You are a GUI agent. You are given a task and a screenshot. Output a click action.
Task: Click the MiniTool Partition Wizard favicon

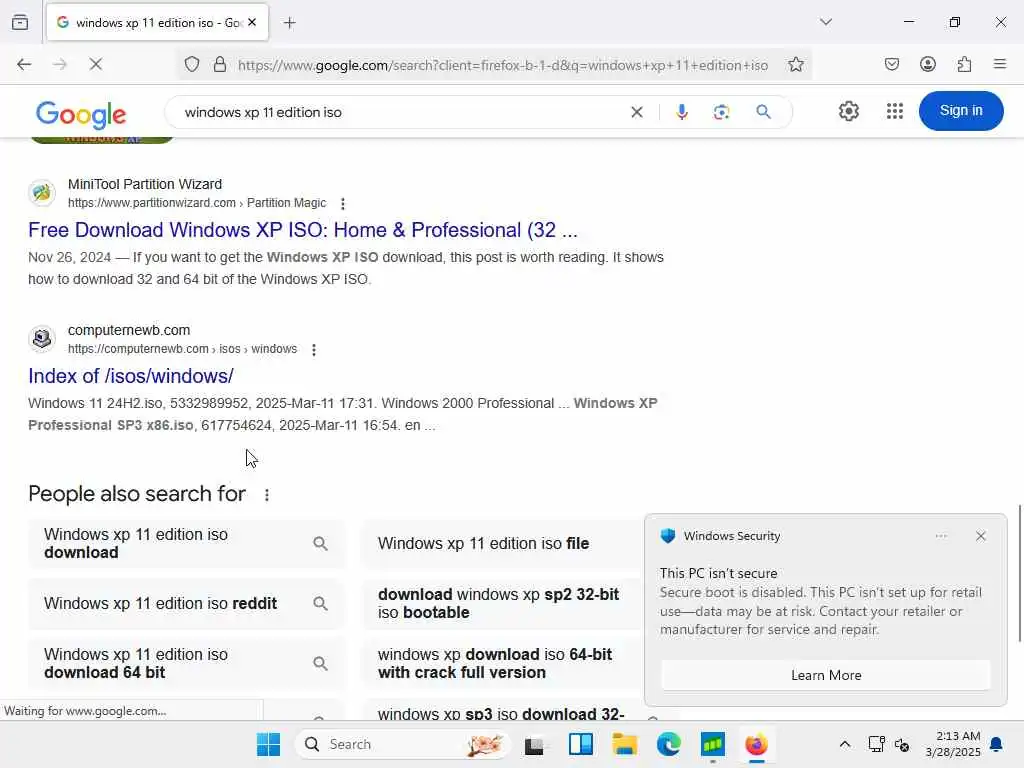pyautogui.click(x=42, y=193)
